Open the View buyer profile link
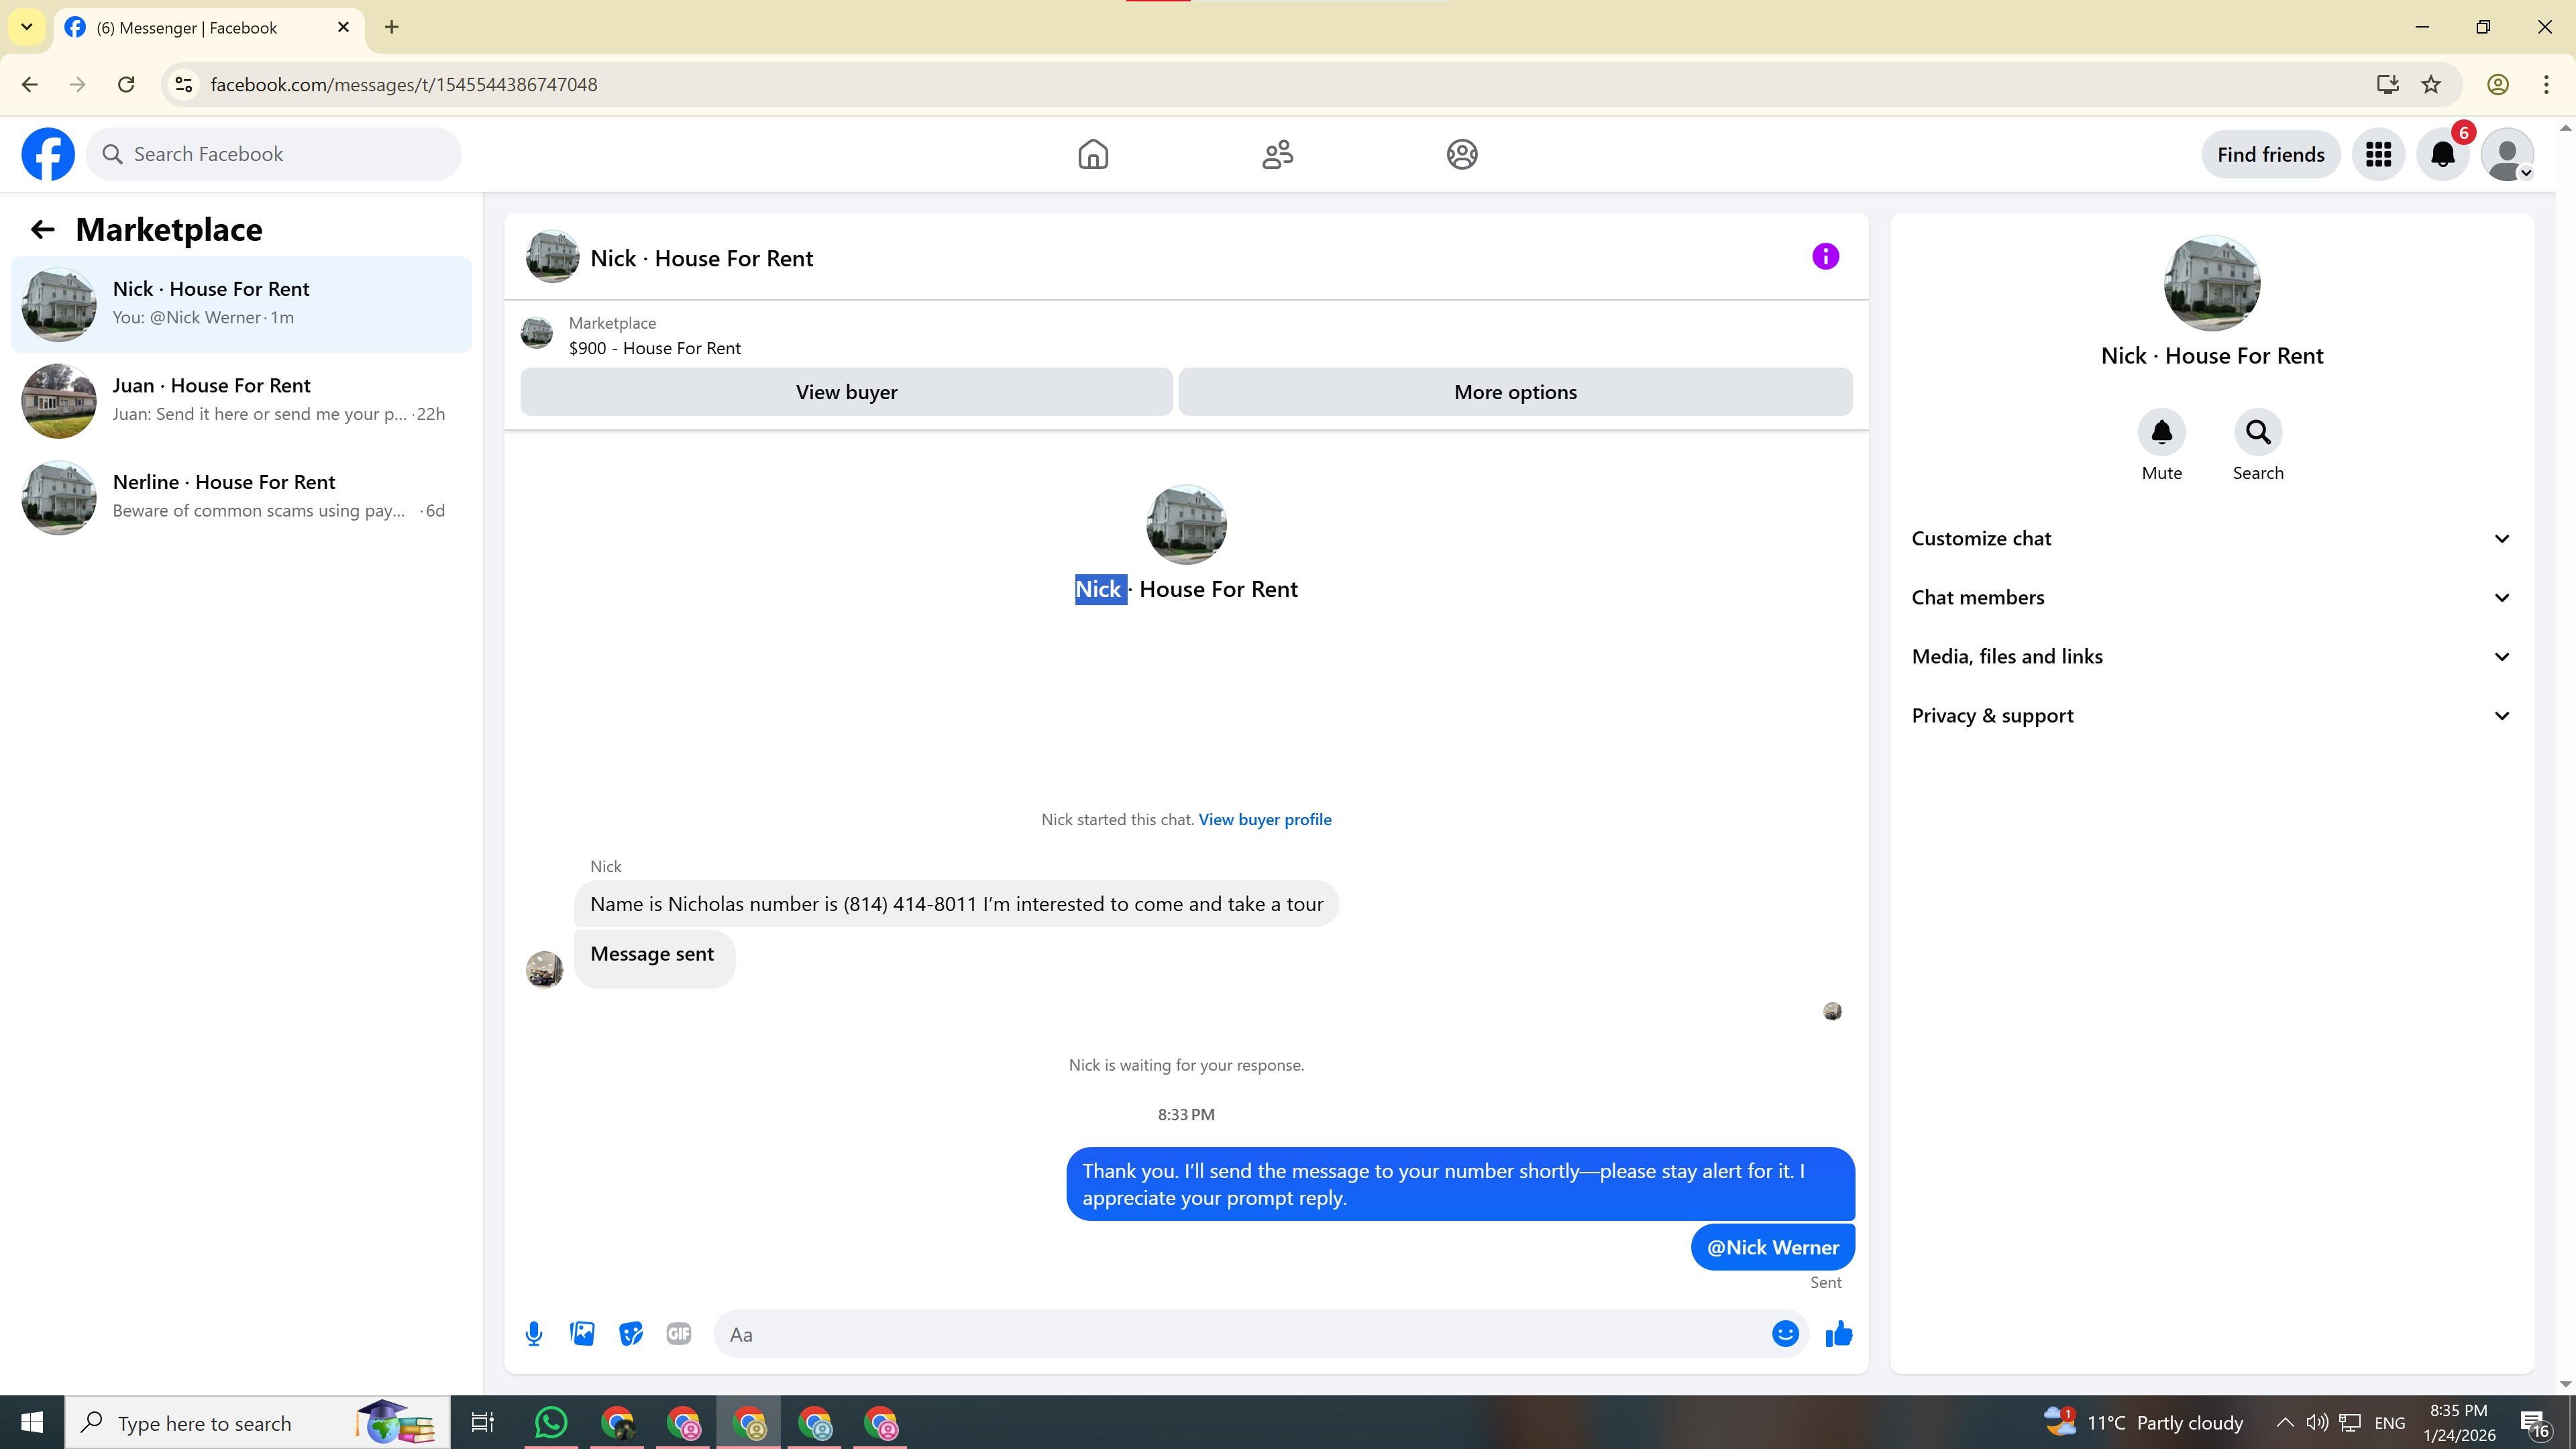This screenshot has width=2576, height=1449. tap(1264, 819)
